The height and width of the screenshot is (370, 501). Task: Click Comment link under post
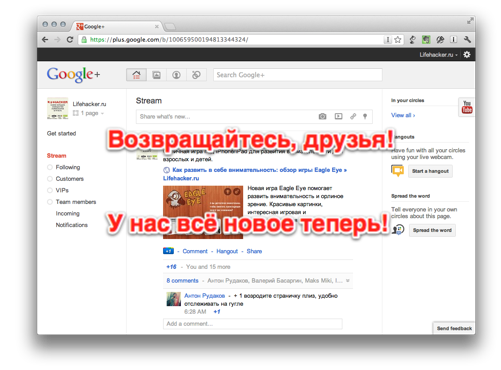pos(195,251)
